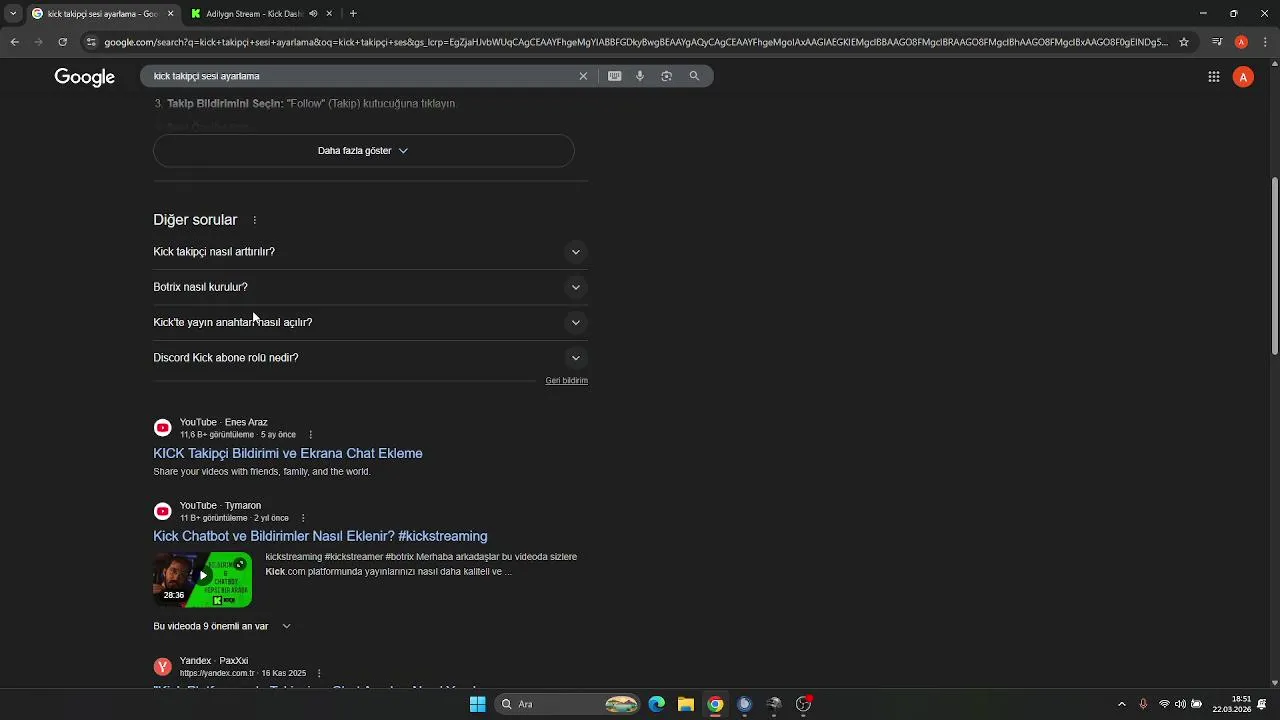The height and width of the screenshot is (720, 1280).
Task: Open the tab search dropdown arrow
Action: (13, 14)
